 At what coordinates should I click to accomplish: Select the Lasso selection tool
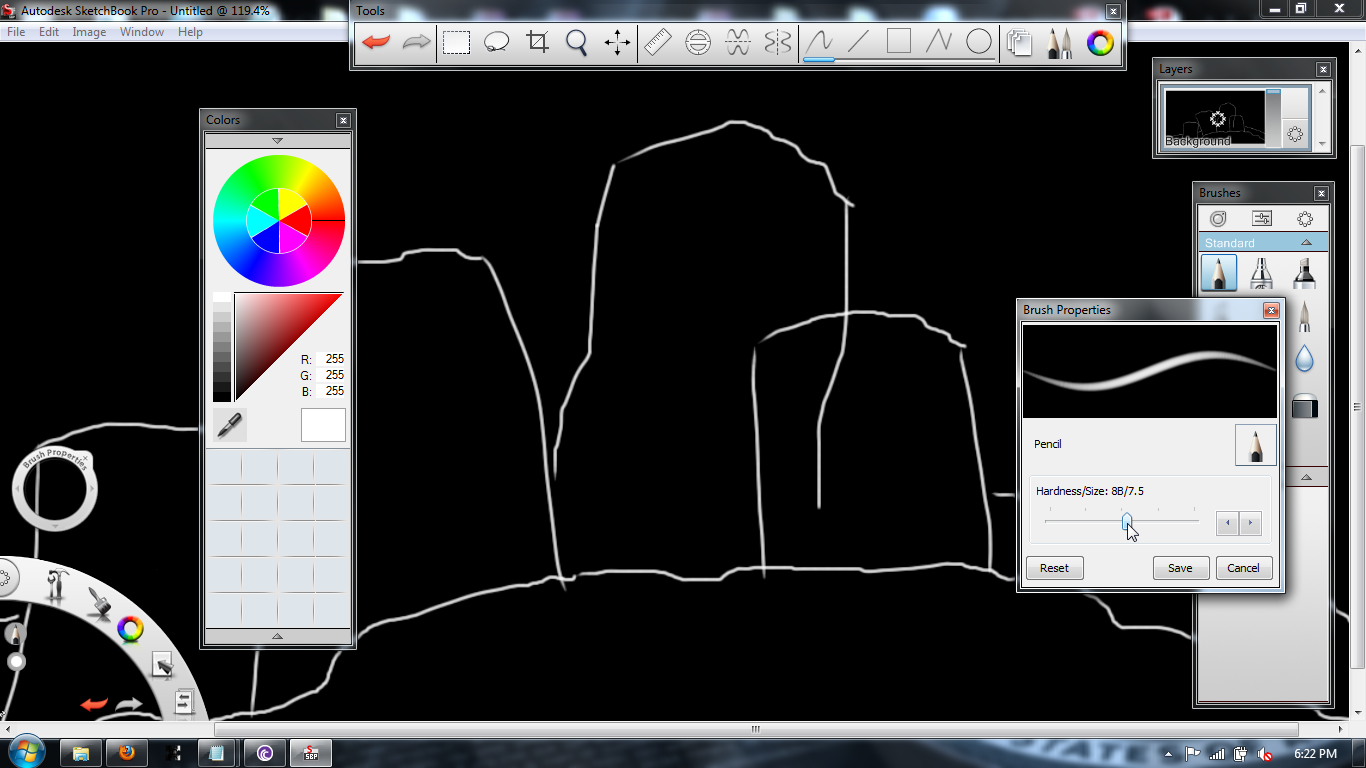coord(497,42)
